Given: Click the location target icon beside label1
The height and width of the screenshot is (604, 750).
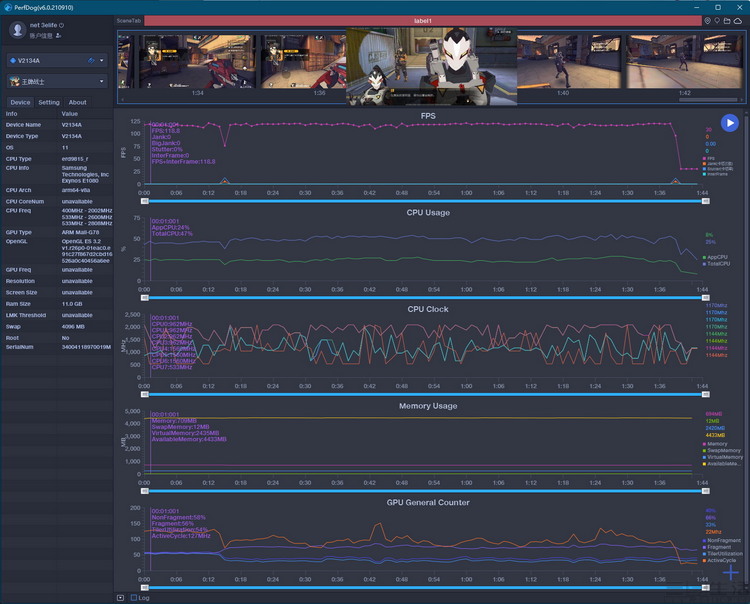Looking at the screenshot, I should coord(707,21).
